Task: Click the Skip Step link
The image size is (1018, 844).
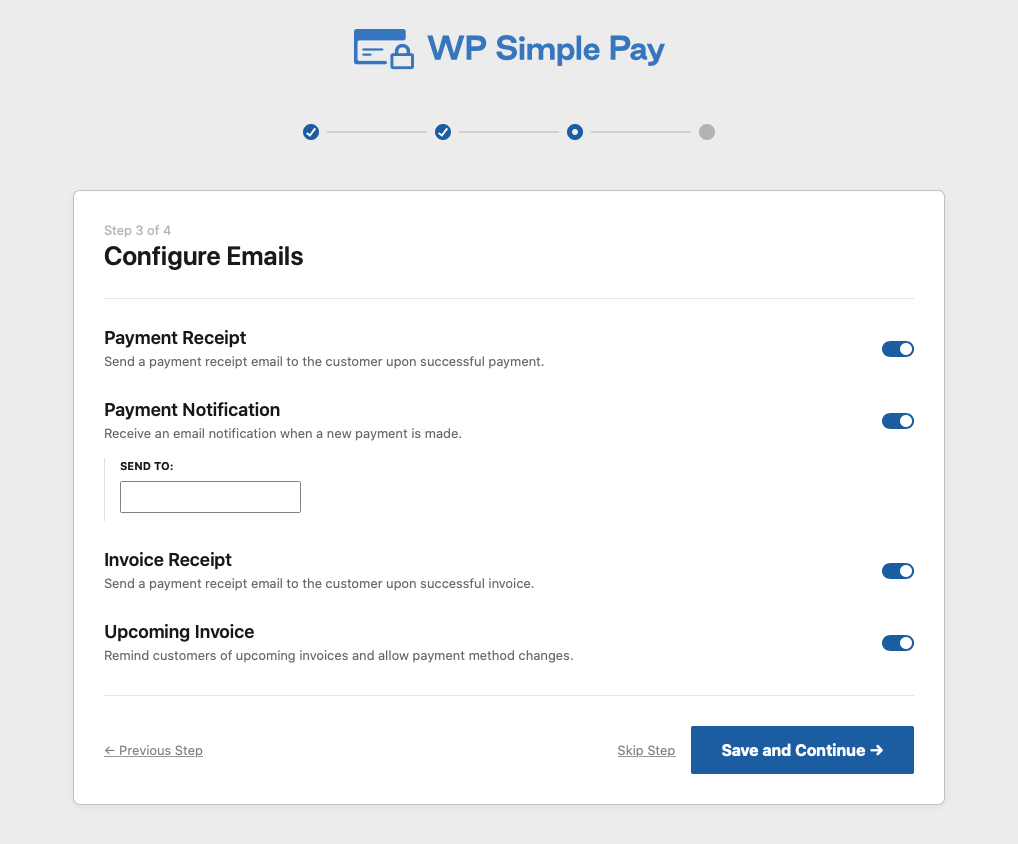Action: [646, 751]
